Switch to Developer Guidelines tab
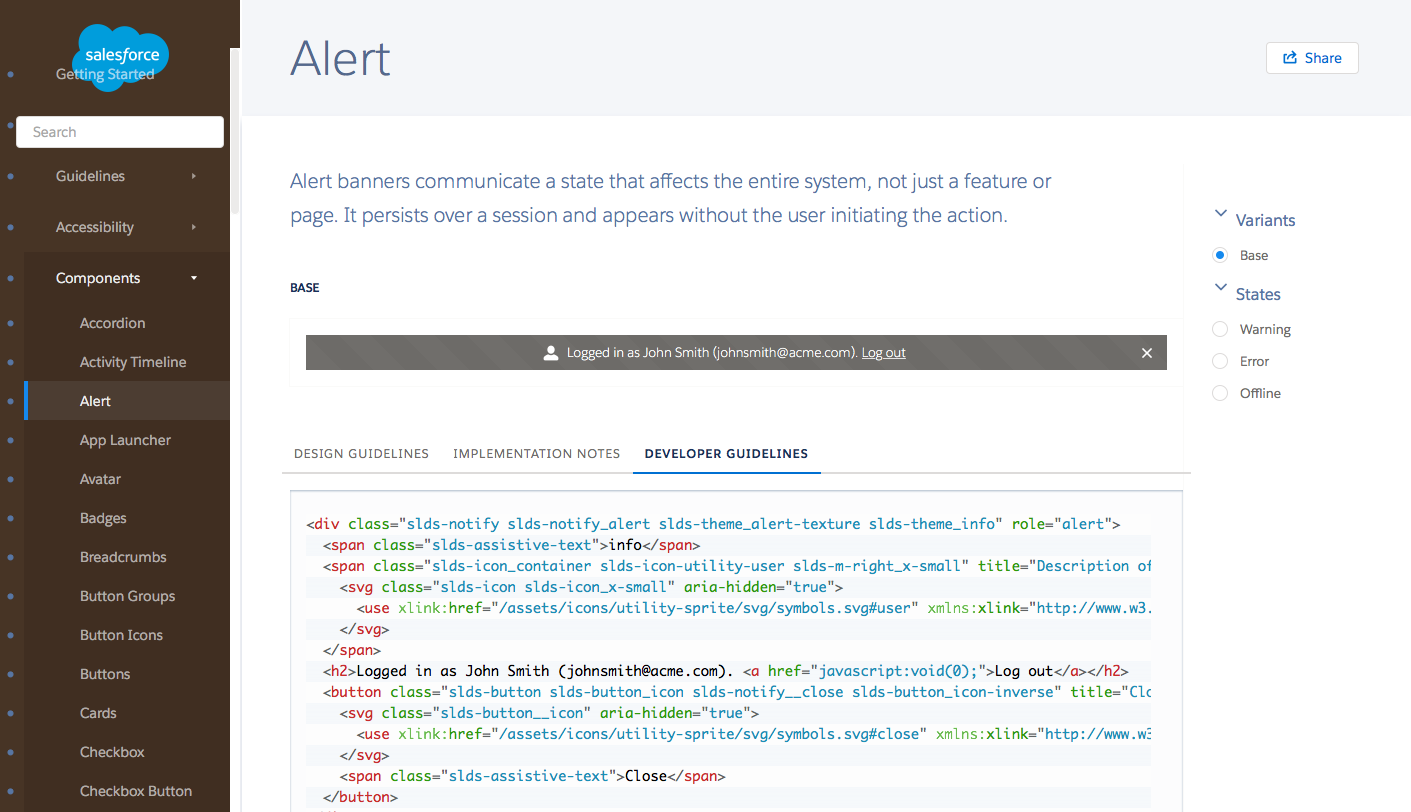The image size is (1411, 812). [727, 453]
